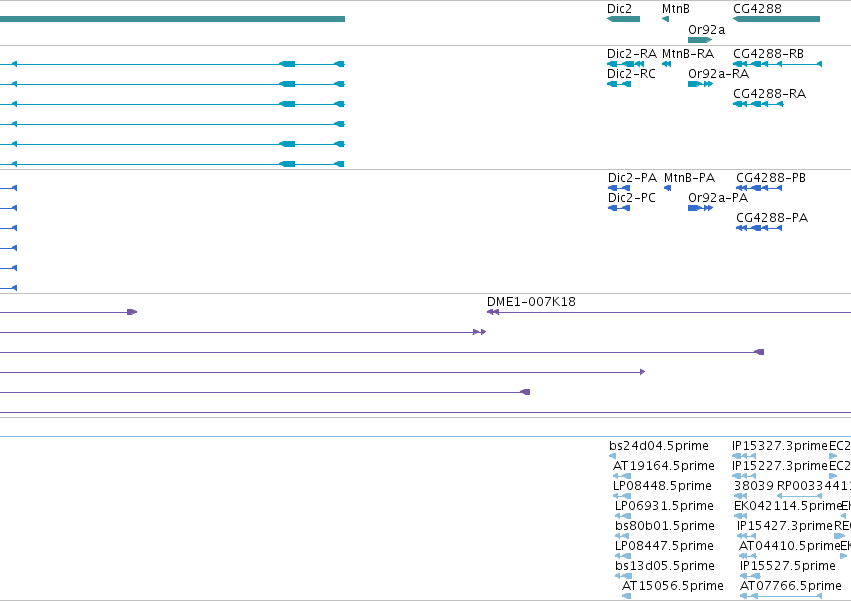851x601 pixels.
Task: Select the IP15427.3prime EST label
Action: [x=785, y=526]
